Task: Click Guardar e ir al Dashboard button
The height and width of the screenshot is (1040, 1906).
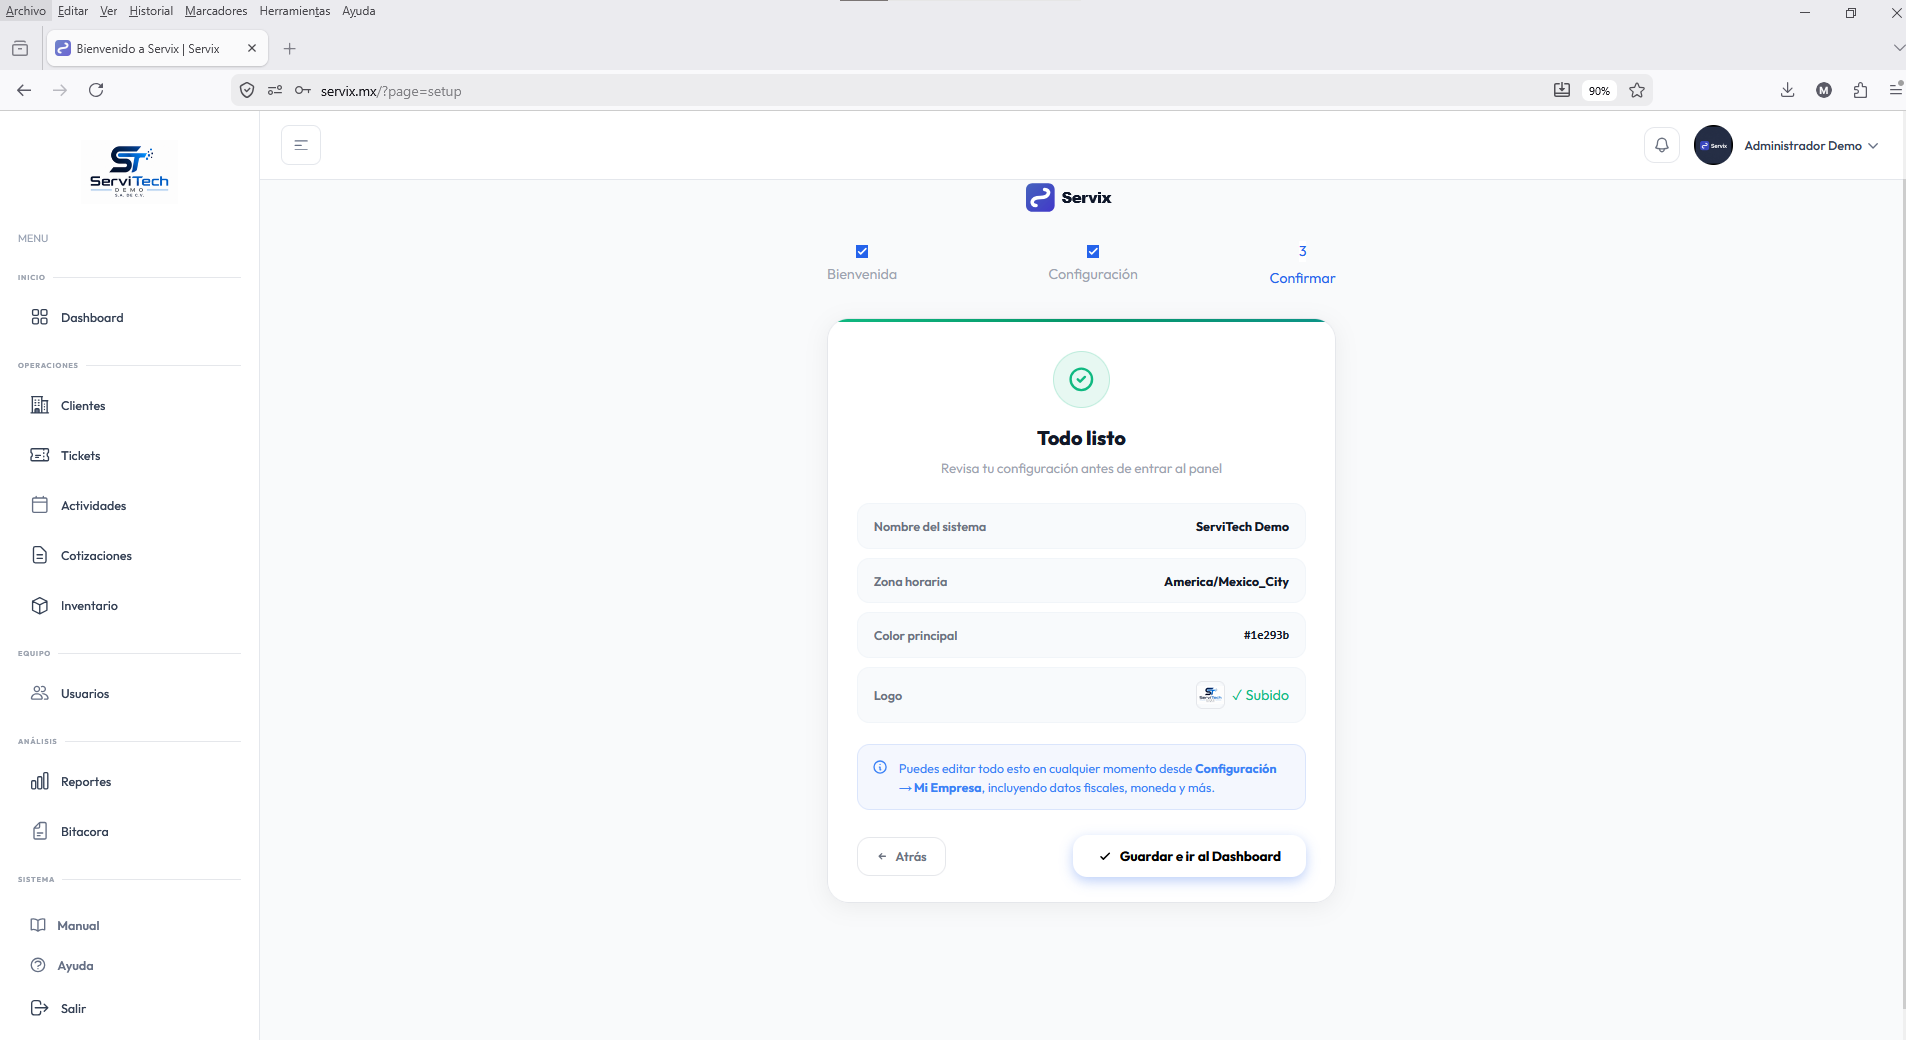Action: tap(1189, 856)
